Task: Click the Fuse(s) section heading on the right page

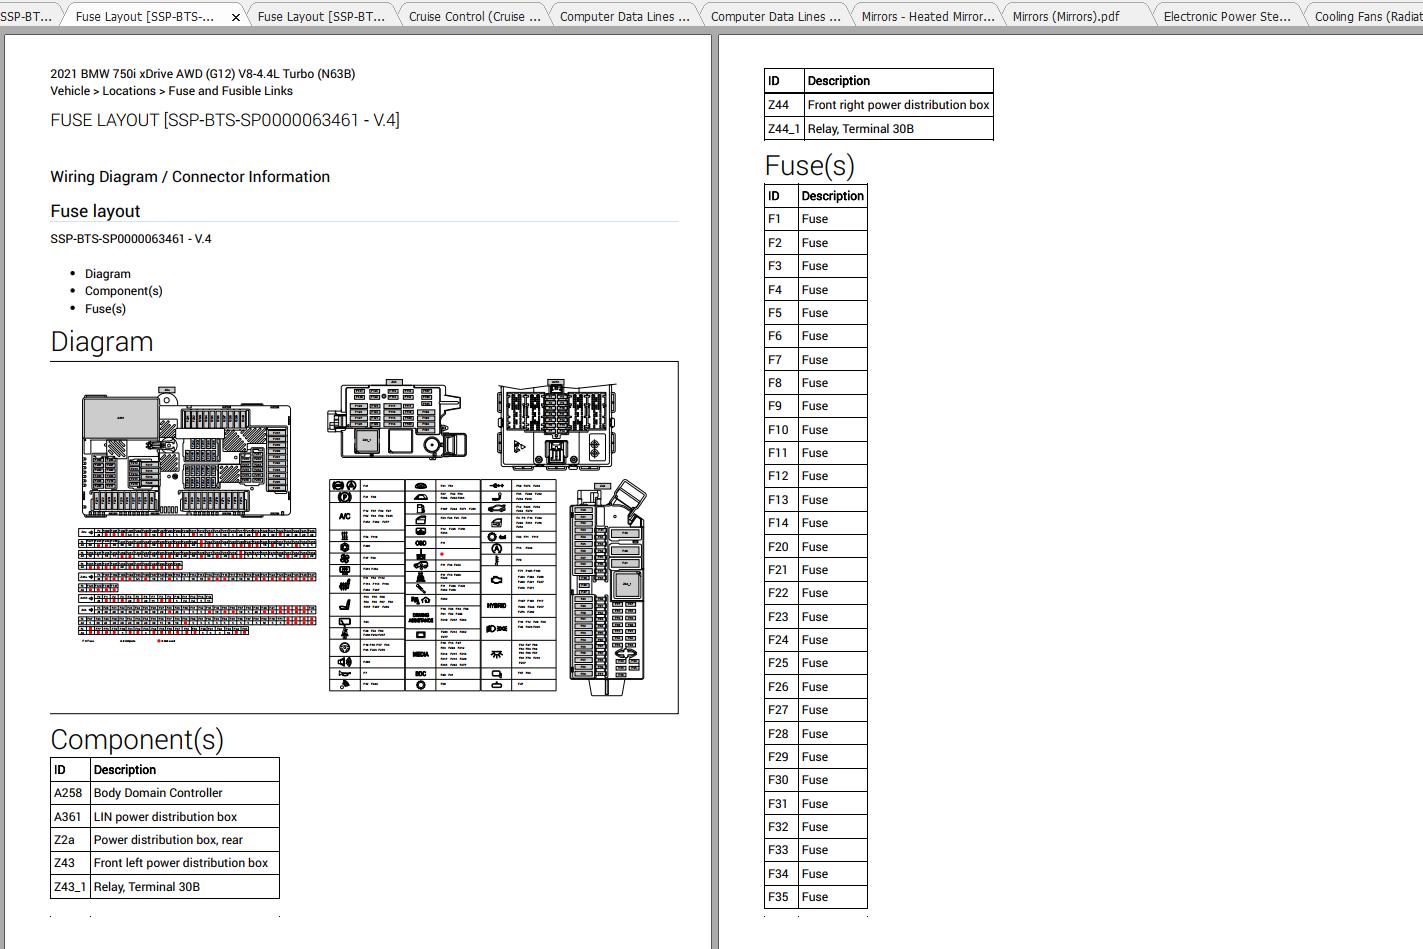Action: point(809,166)
